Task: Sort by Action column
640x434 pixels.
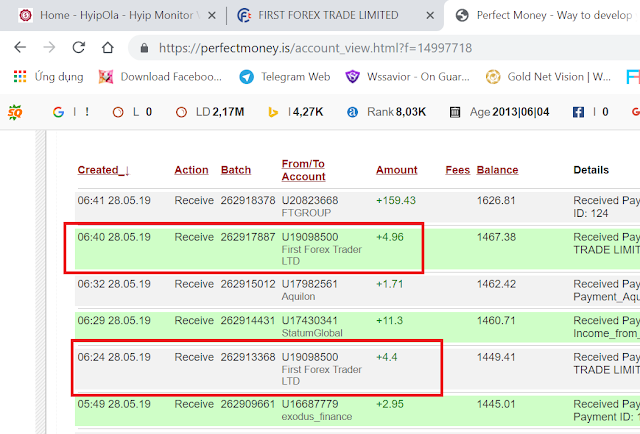Action: (191, 170)
